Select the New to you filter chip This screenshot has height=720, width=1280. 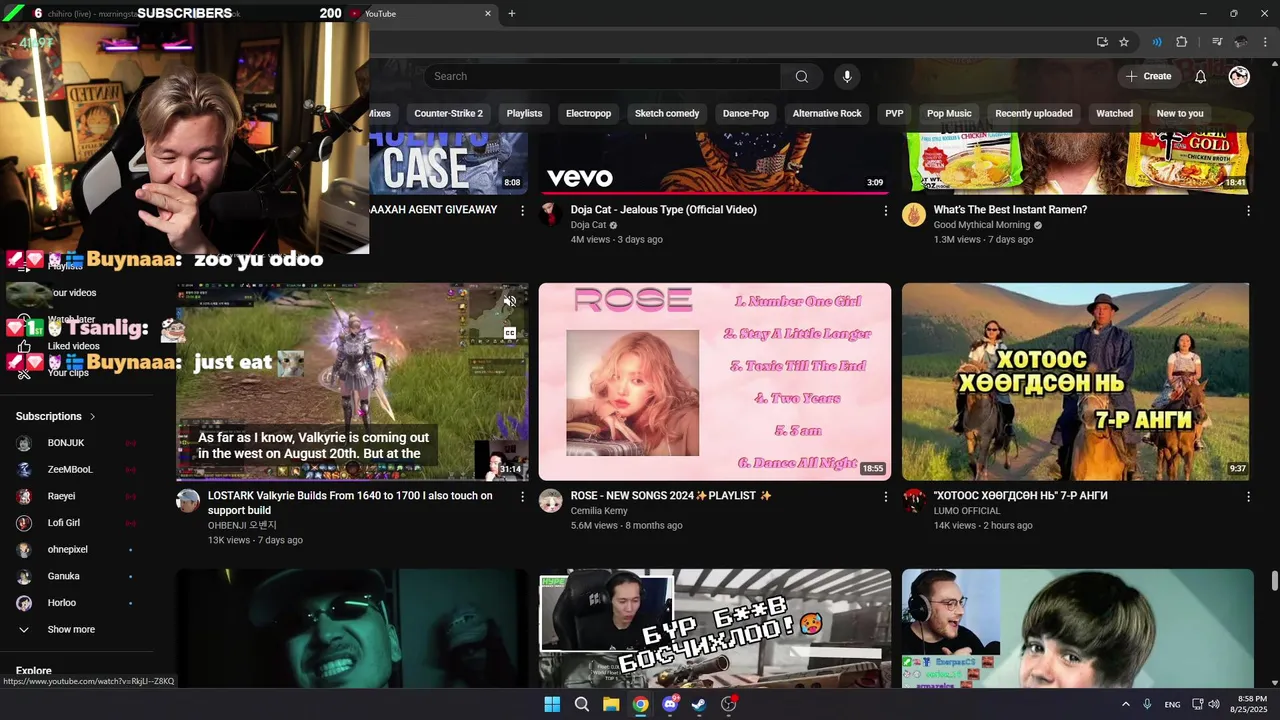click(x=1180, y=113)
